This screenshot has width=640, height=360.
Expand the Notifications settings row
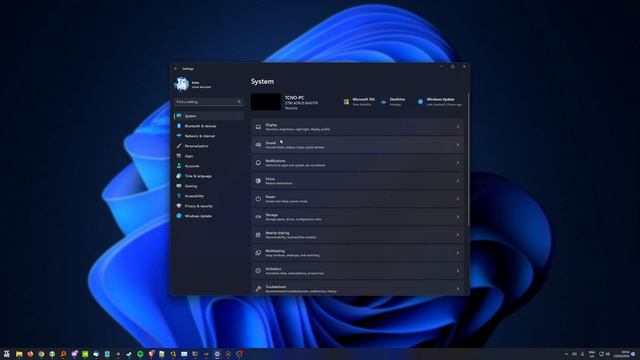358,163
